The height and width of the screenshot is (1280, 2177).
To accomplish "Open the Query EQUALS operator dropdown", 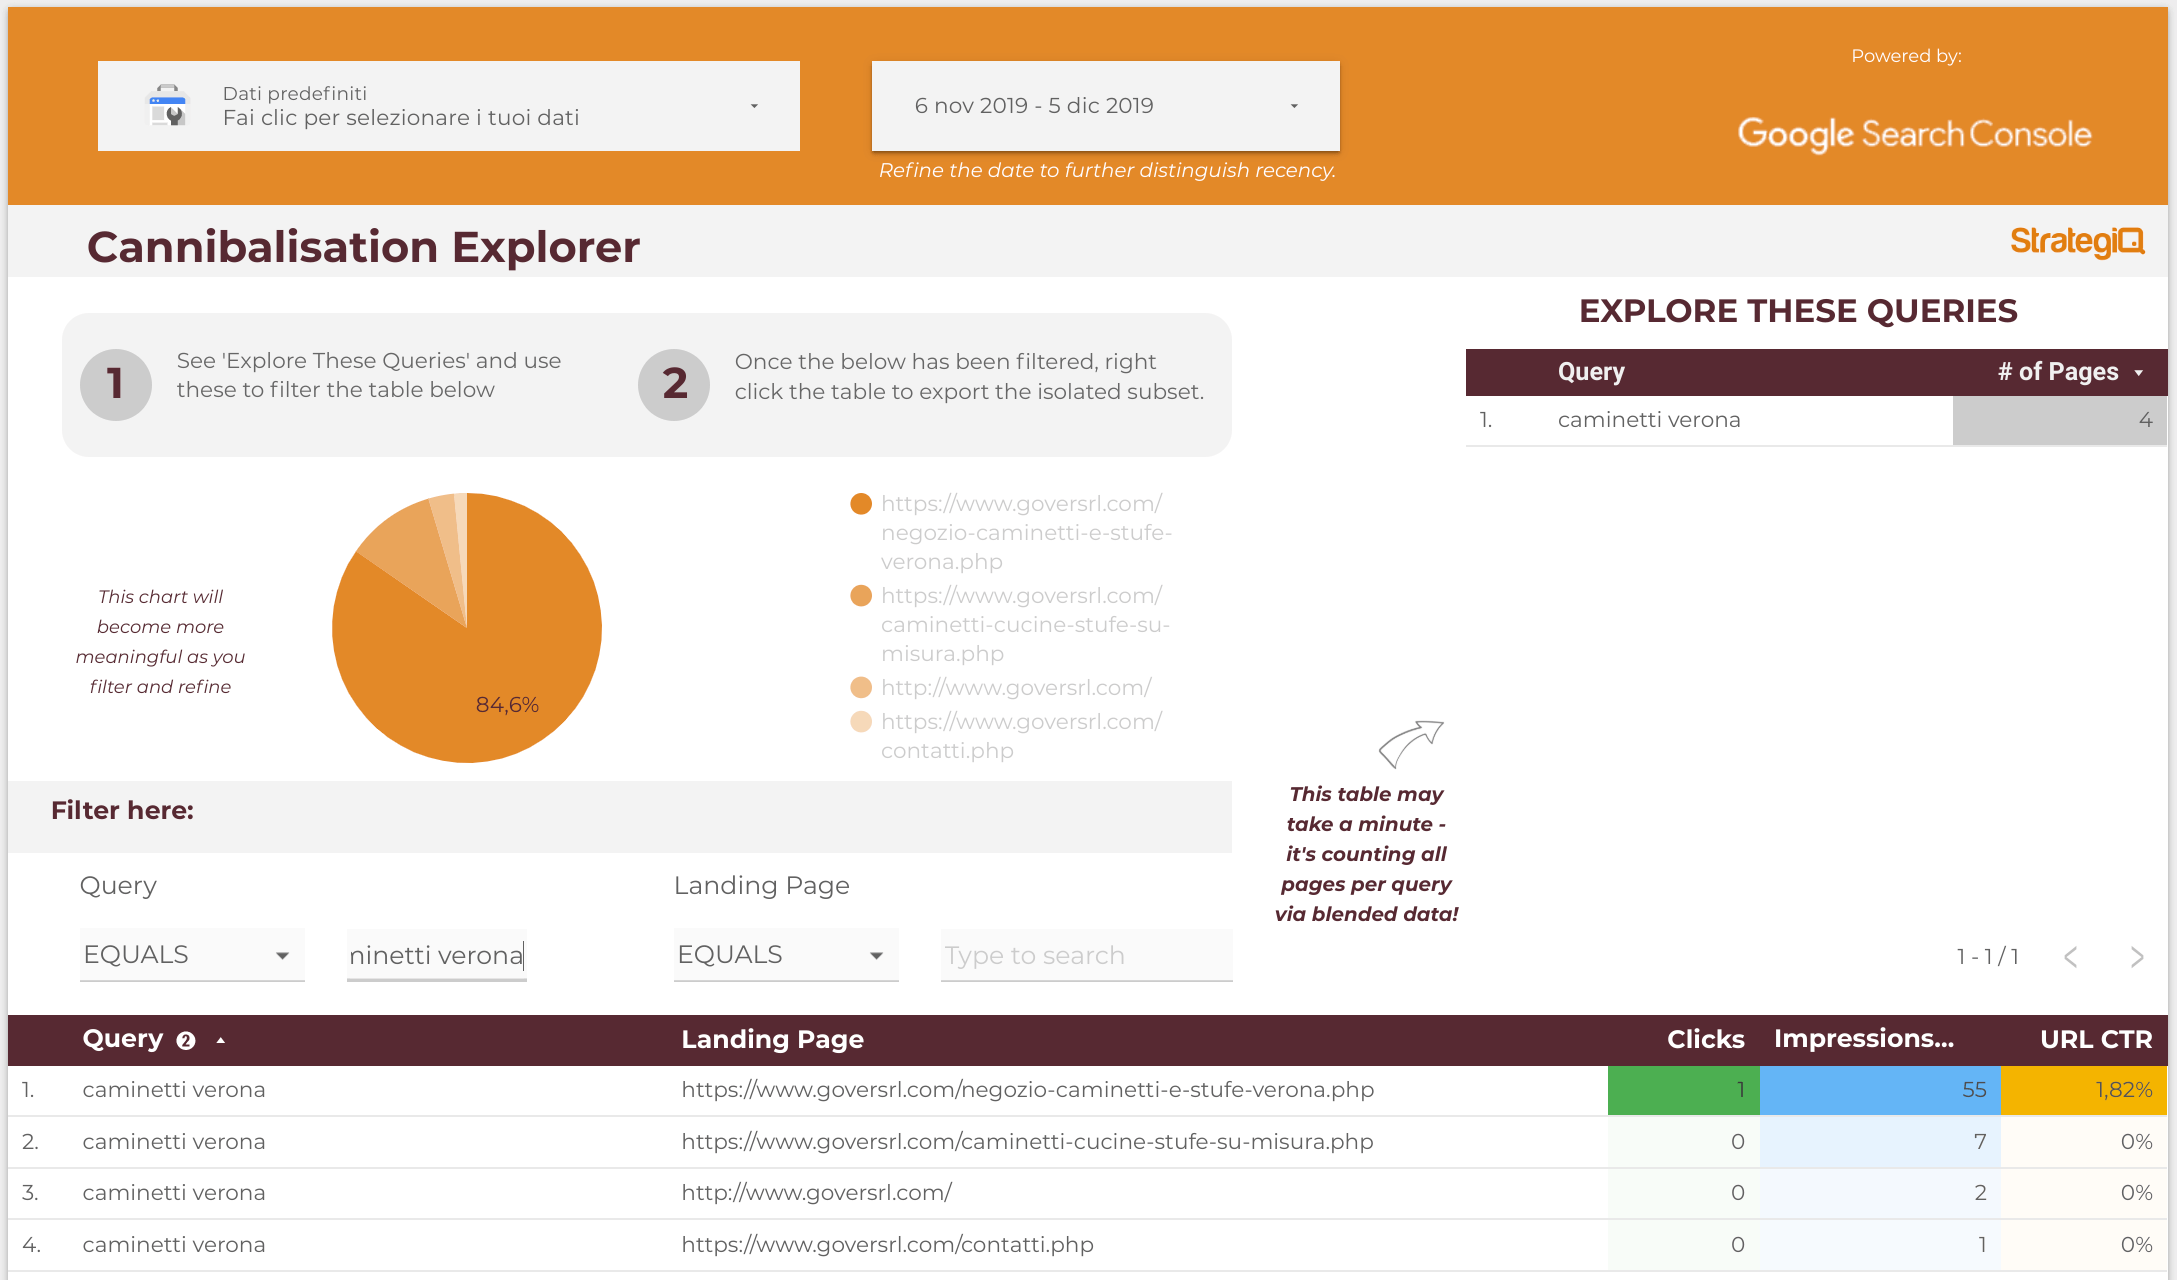I will [x=192, y=955].
